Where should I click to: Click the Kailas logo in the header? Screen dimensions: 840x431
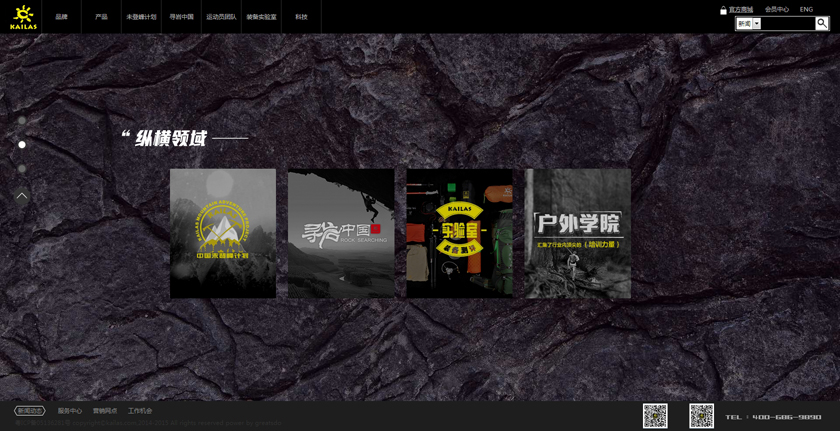(x=22, y=17)
